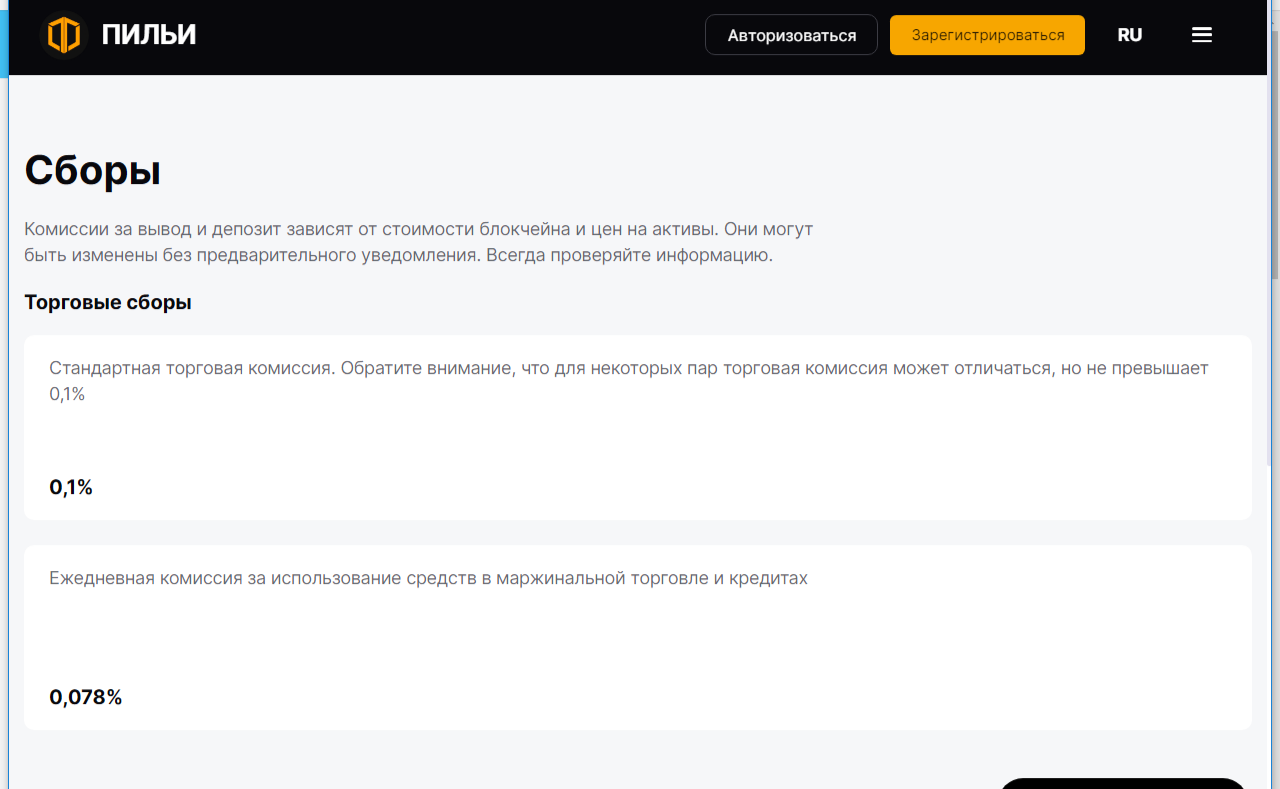Image resolution: width=1280 pixels, height=789 pixels.
Task: Open the RU language selector
Action: coord(1130,35)
